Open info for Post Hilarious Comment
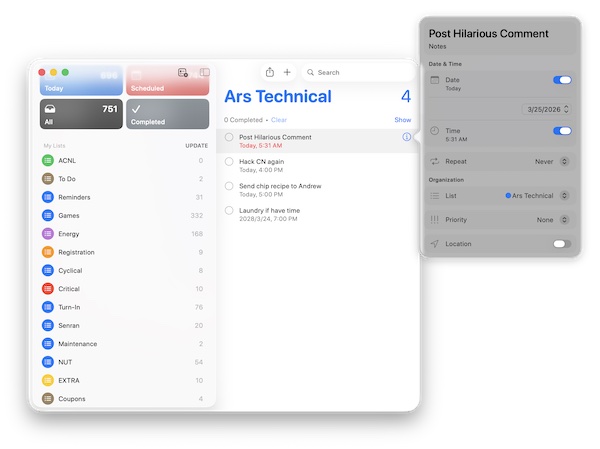This screenshot has height=449, width=600. [x=406, y=137]
